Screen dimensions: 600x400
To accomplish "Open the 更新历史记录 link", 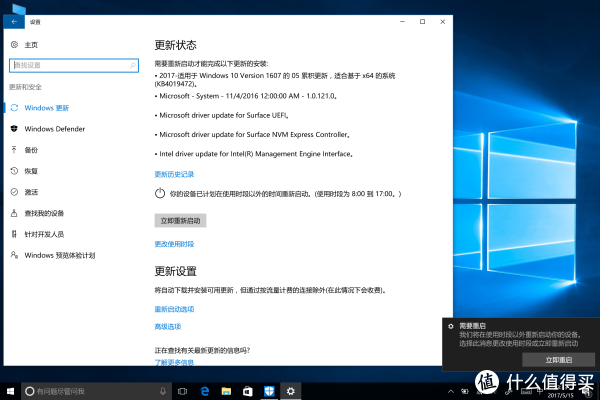I will click(x=174, y=175).
